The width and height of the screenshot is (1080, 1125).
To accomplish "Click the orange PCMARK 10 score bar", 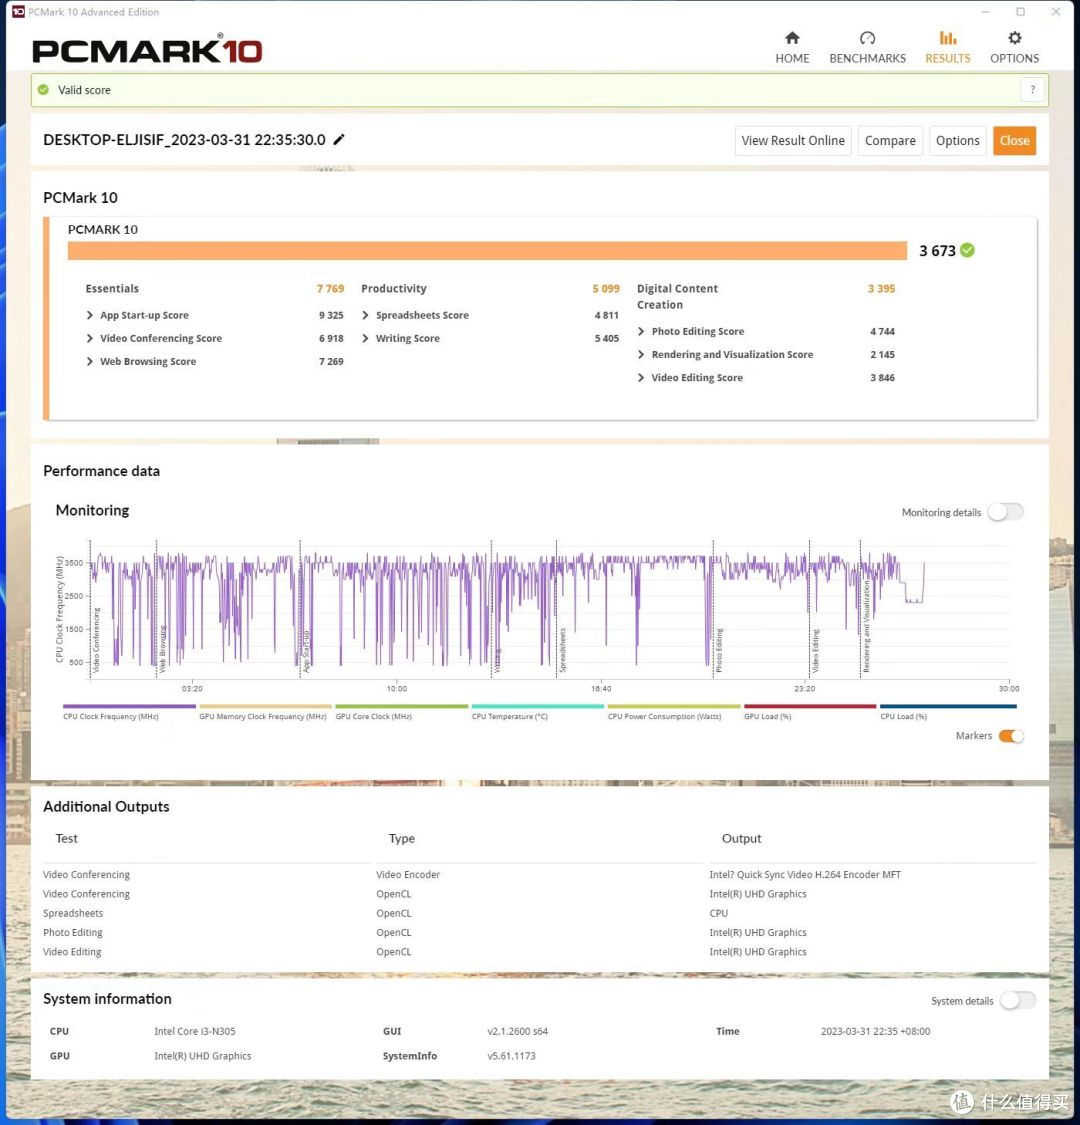I will coord(487,250).
